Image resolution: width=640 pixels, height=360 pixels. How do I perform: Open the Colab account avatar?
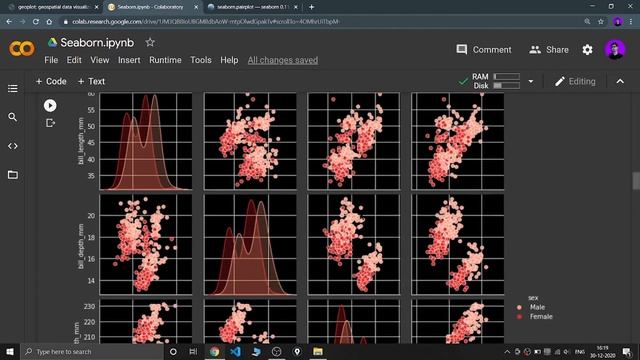tap(615, 49)
